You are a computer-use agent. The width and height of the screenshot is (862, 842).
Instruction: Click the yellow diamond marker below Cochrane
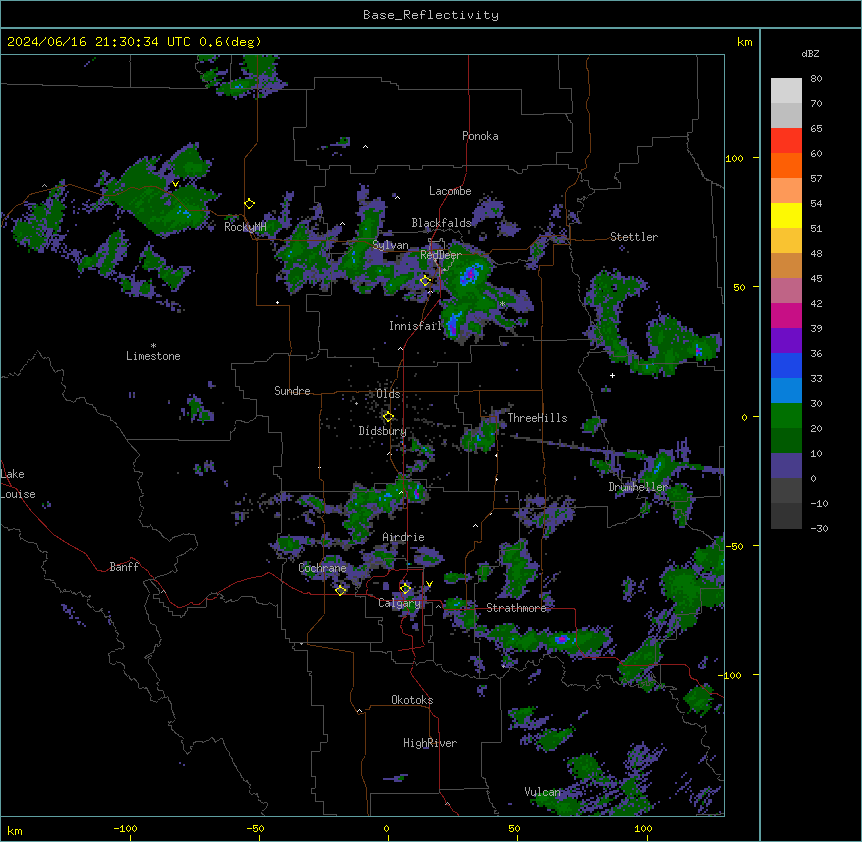click(340, 590)
